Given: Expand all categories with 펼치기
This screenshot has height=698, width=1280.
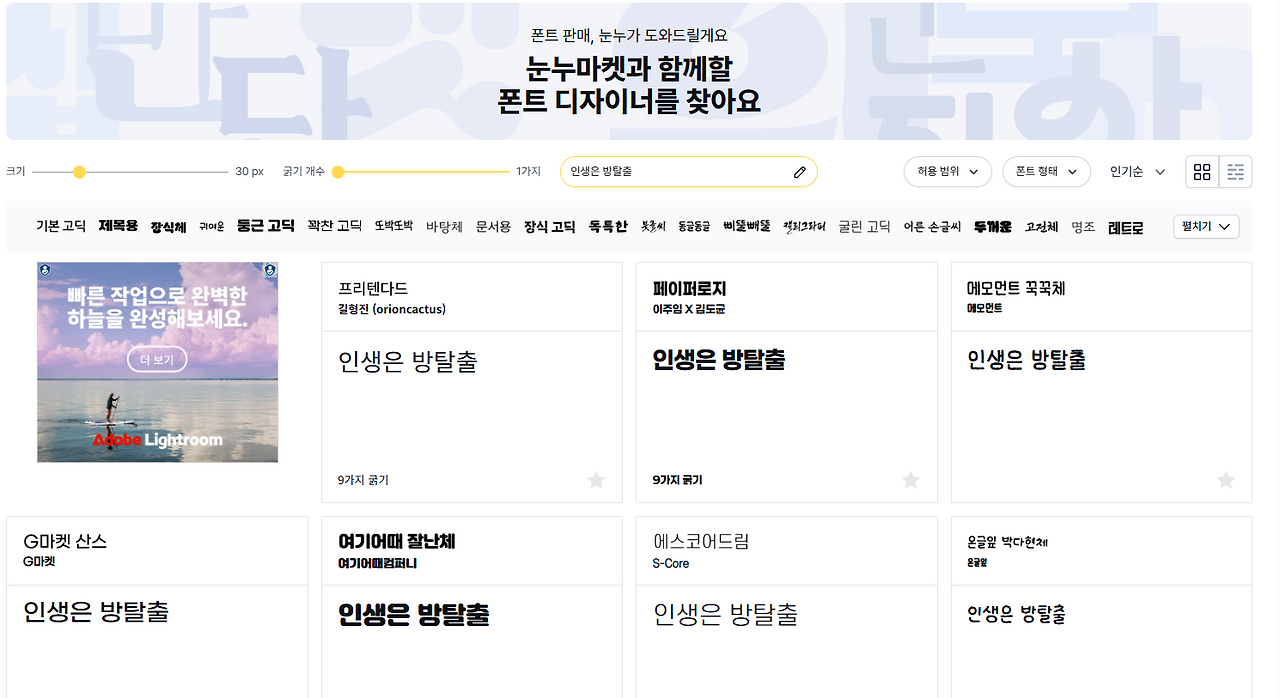Looking at the screenshot, I should [1206, 226].
